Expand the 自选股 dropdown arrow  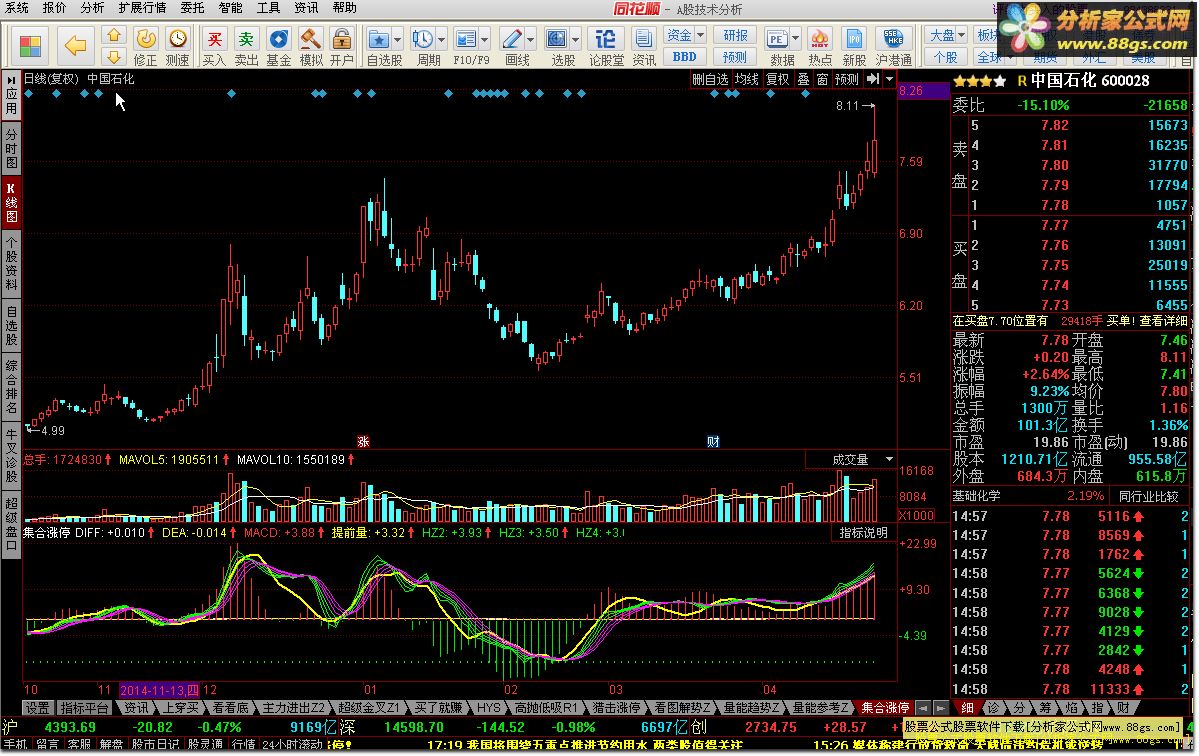(397, 39)
